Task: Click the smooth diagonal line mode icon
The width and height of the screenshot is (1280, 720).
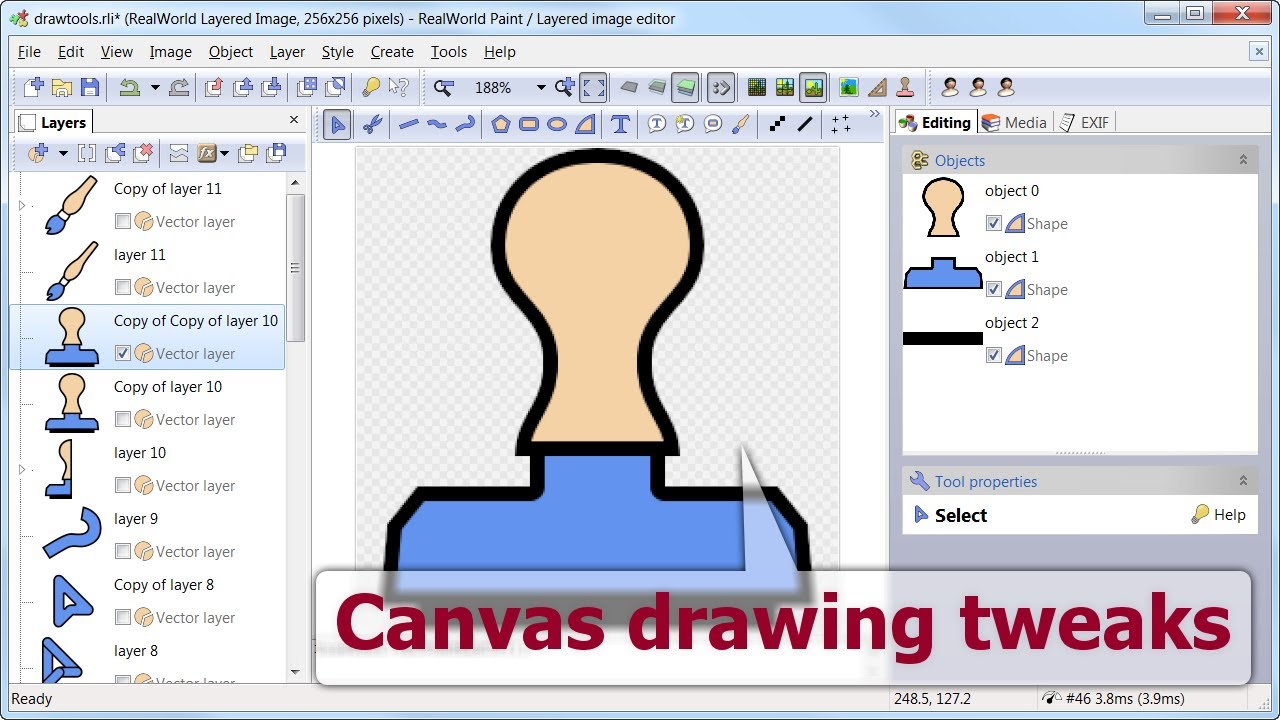Action: point(805,125)
